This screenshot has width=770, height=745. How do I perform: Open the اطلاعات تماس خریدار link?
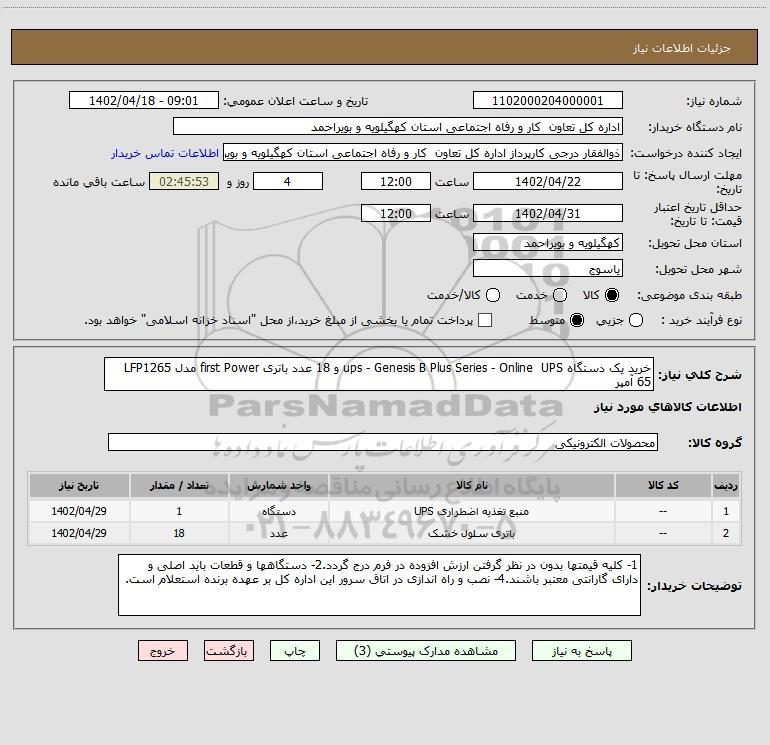(x=165, y=153)
